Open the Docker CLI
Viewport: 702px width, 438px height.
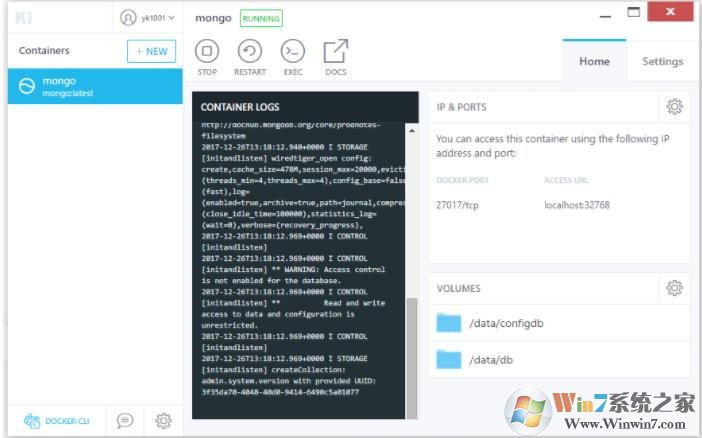pyautogui.click(x=56, y=421)
